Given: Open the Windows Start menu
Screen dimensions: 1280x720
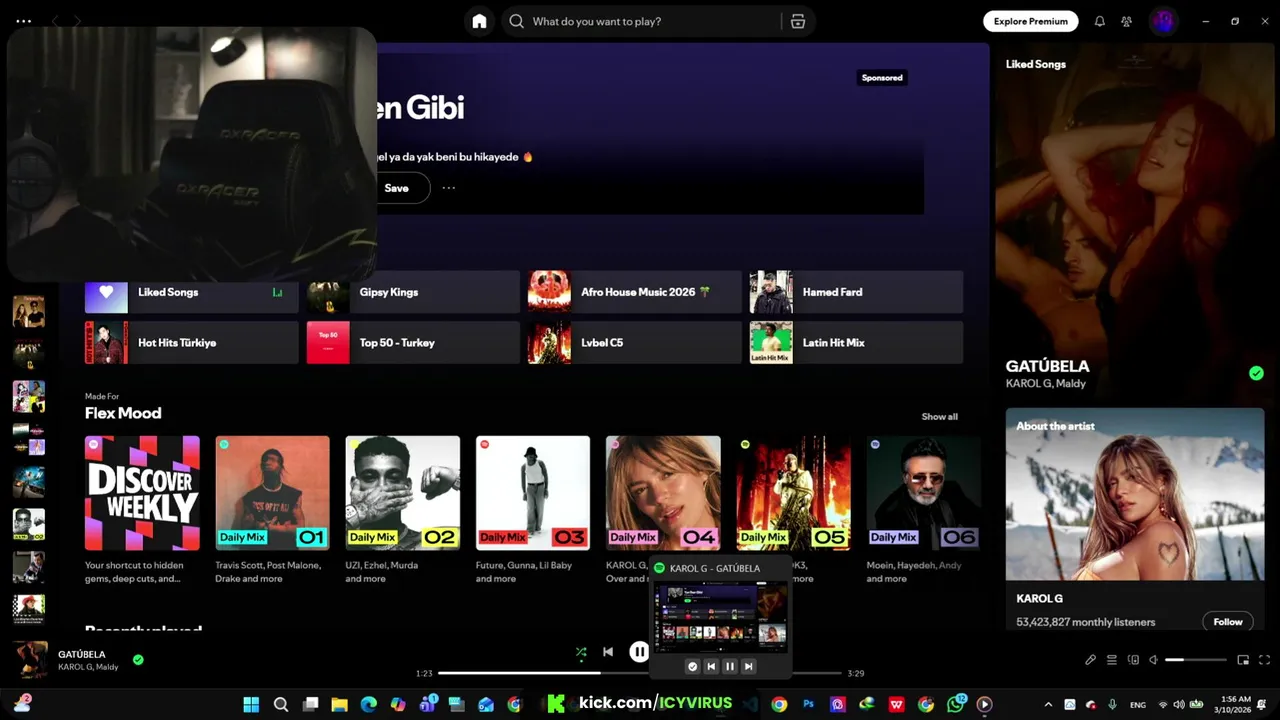Looking at the screenshot, I should [251, 704].
